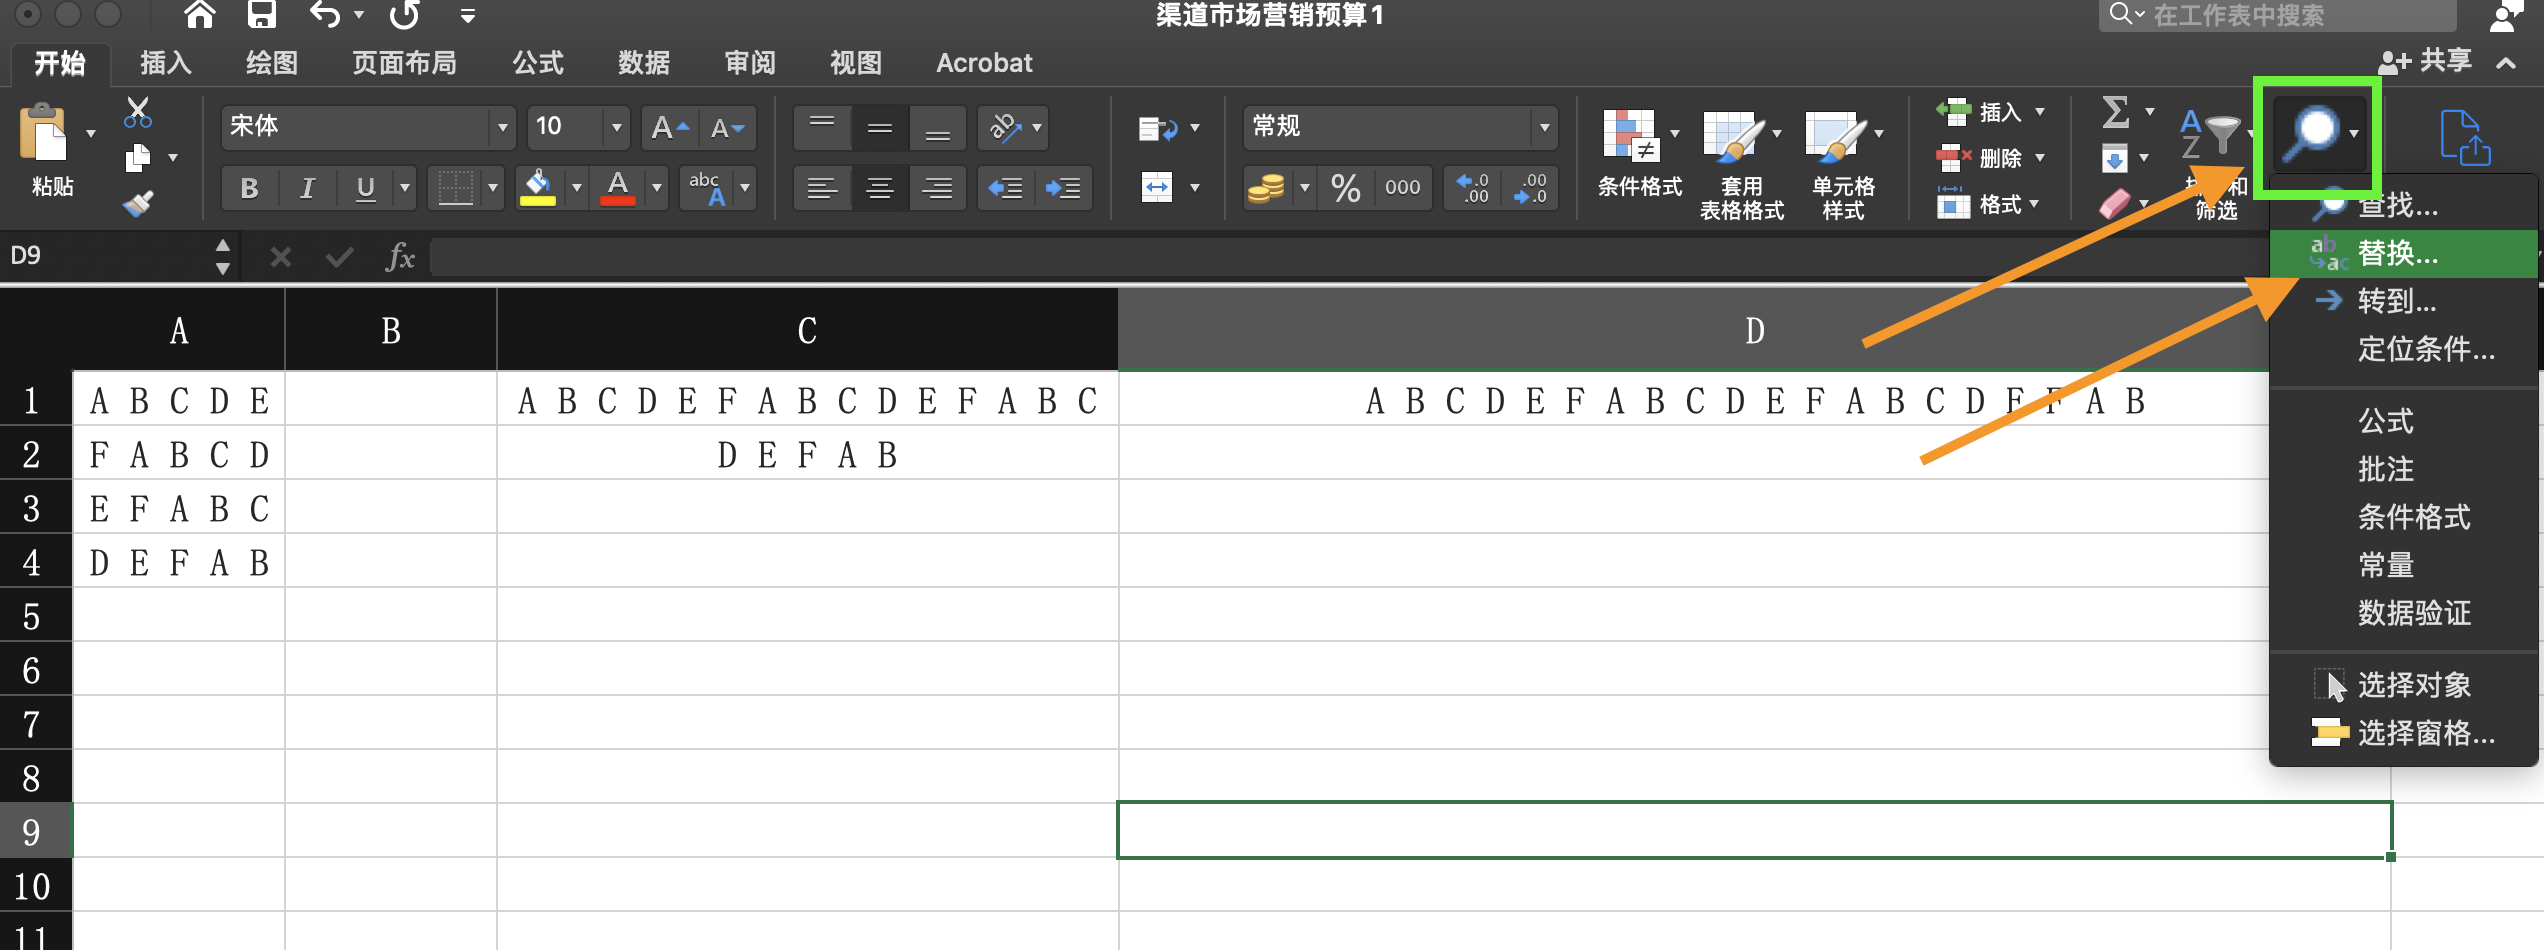Viewport: 2544px width, 950px height.
Task: Click the Find & Select magnifier icon
Action: 2314,133
